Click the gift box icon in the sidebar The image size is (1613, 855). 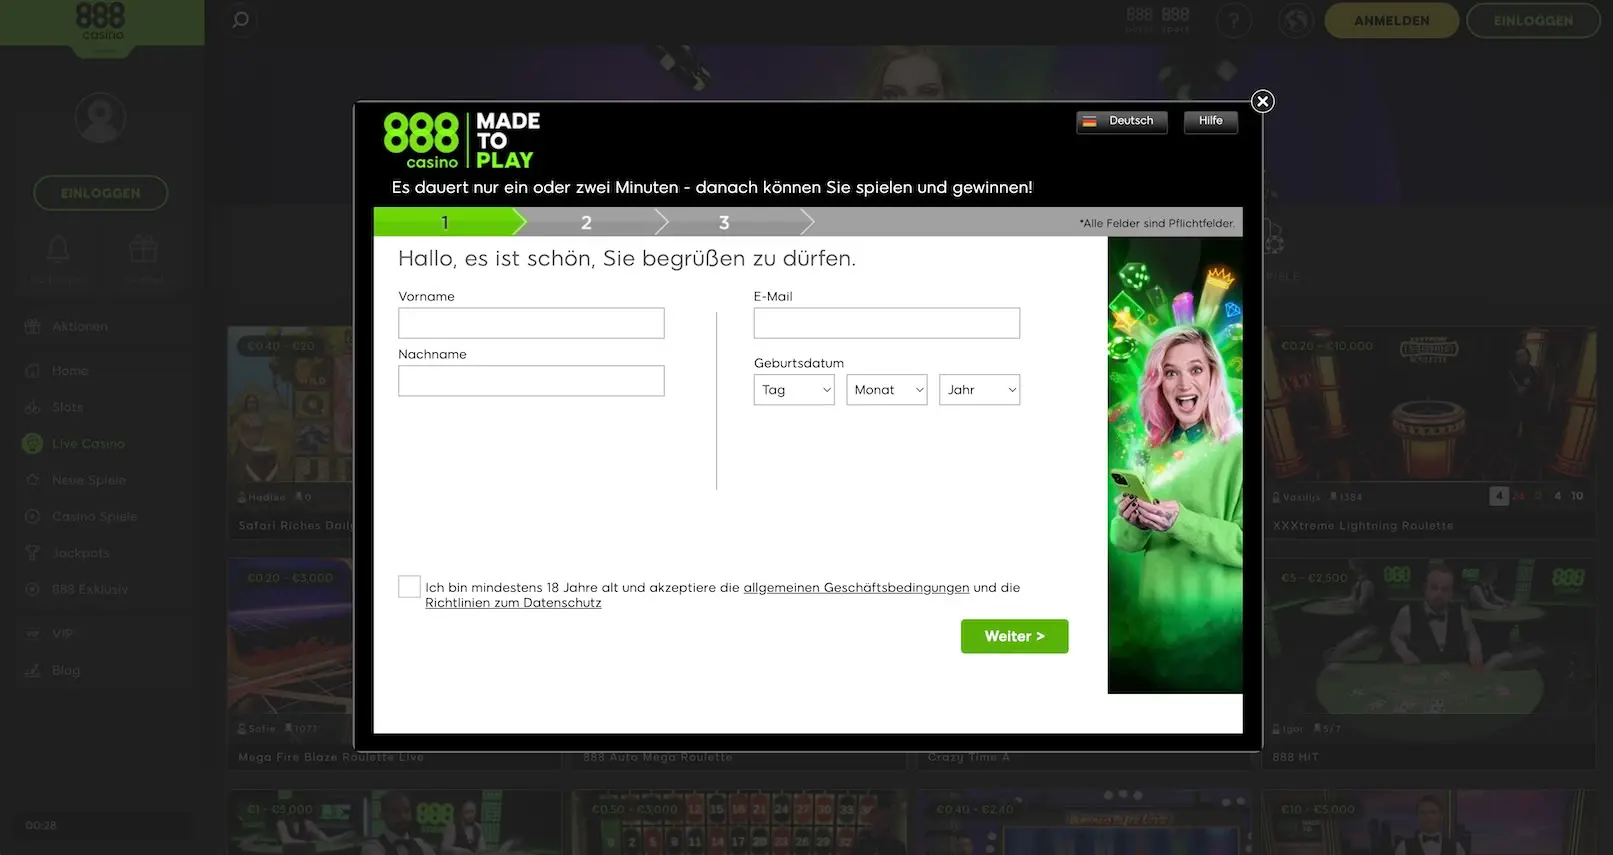click(x=143, y=249)
